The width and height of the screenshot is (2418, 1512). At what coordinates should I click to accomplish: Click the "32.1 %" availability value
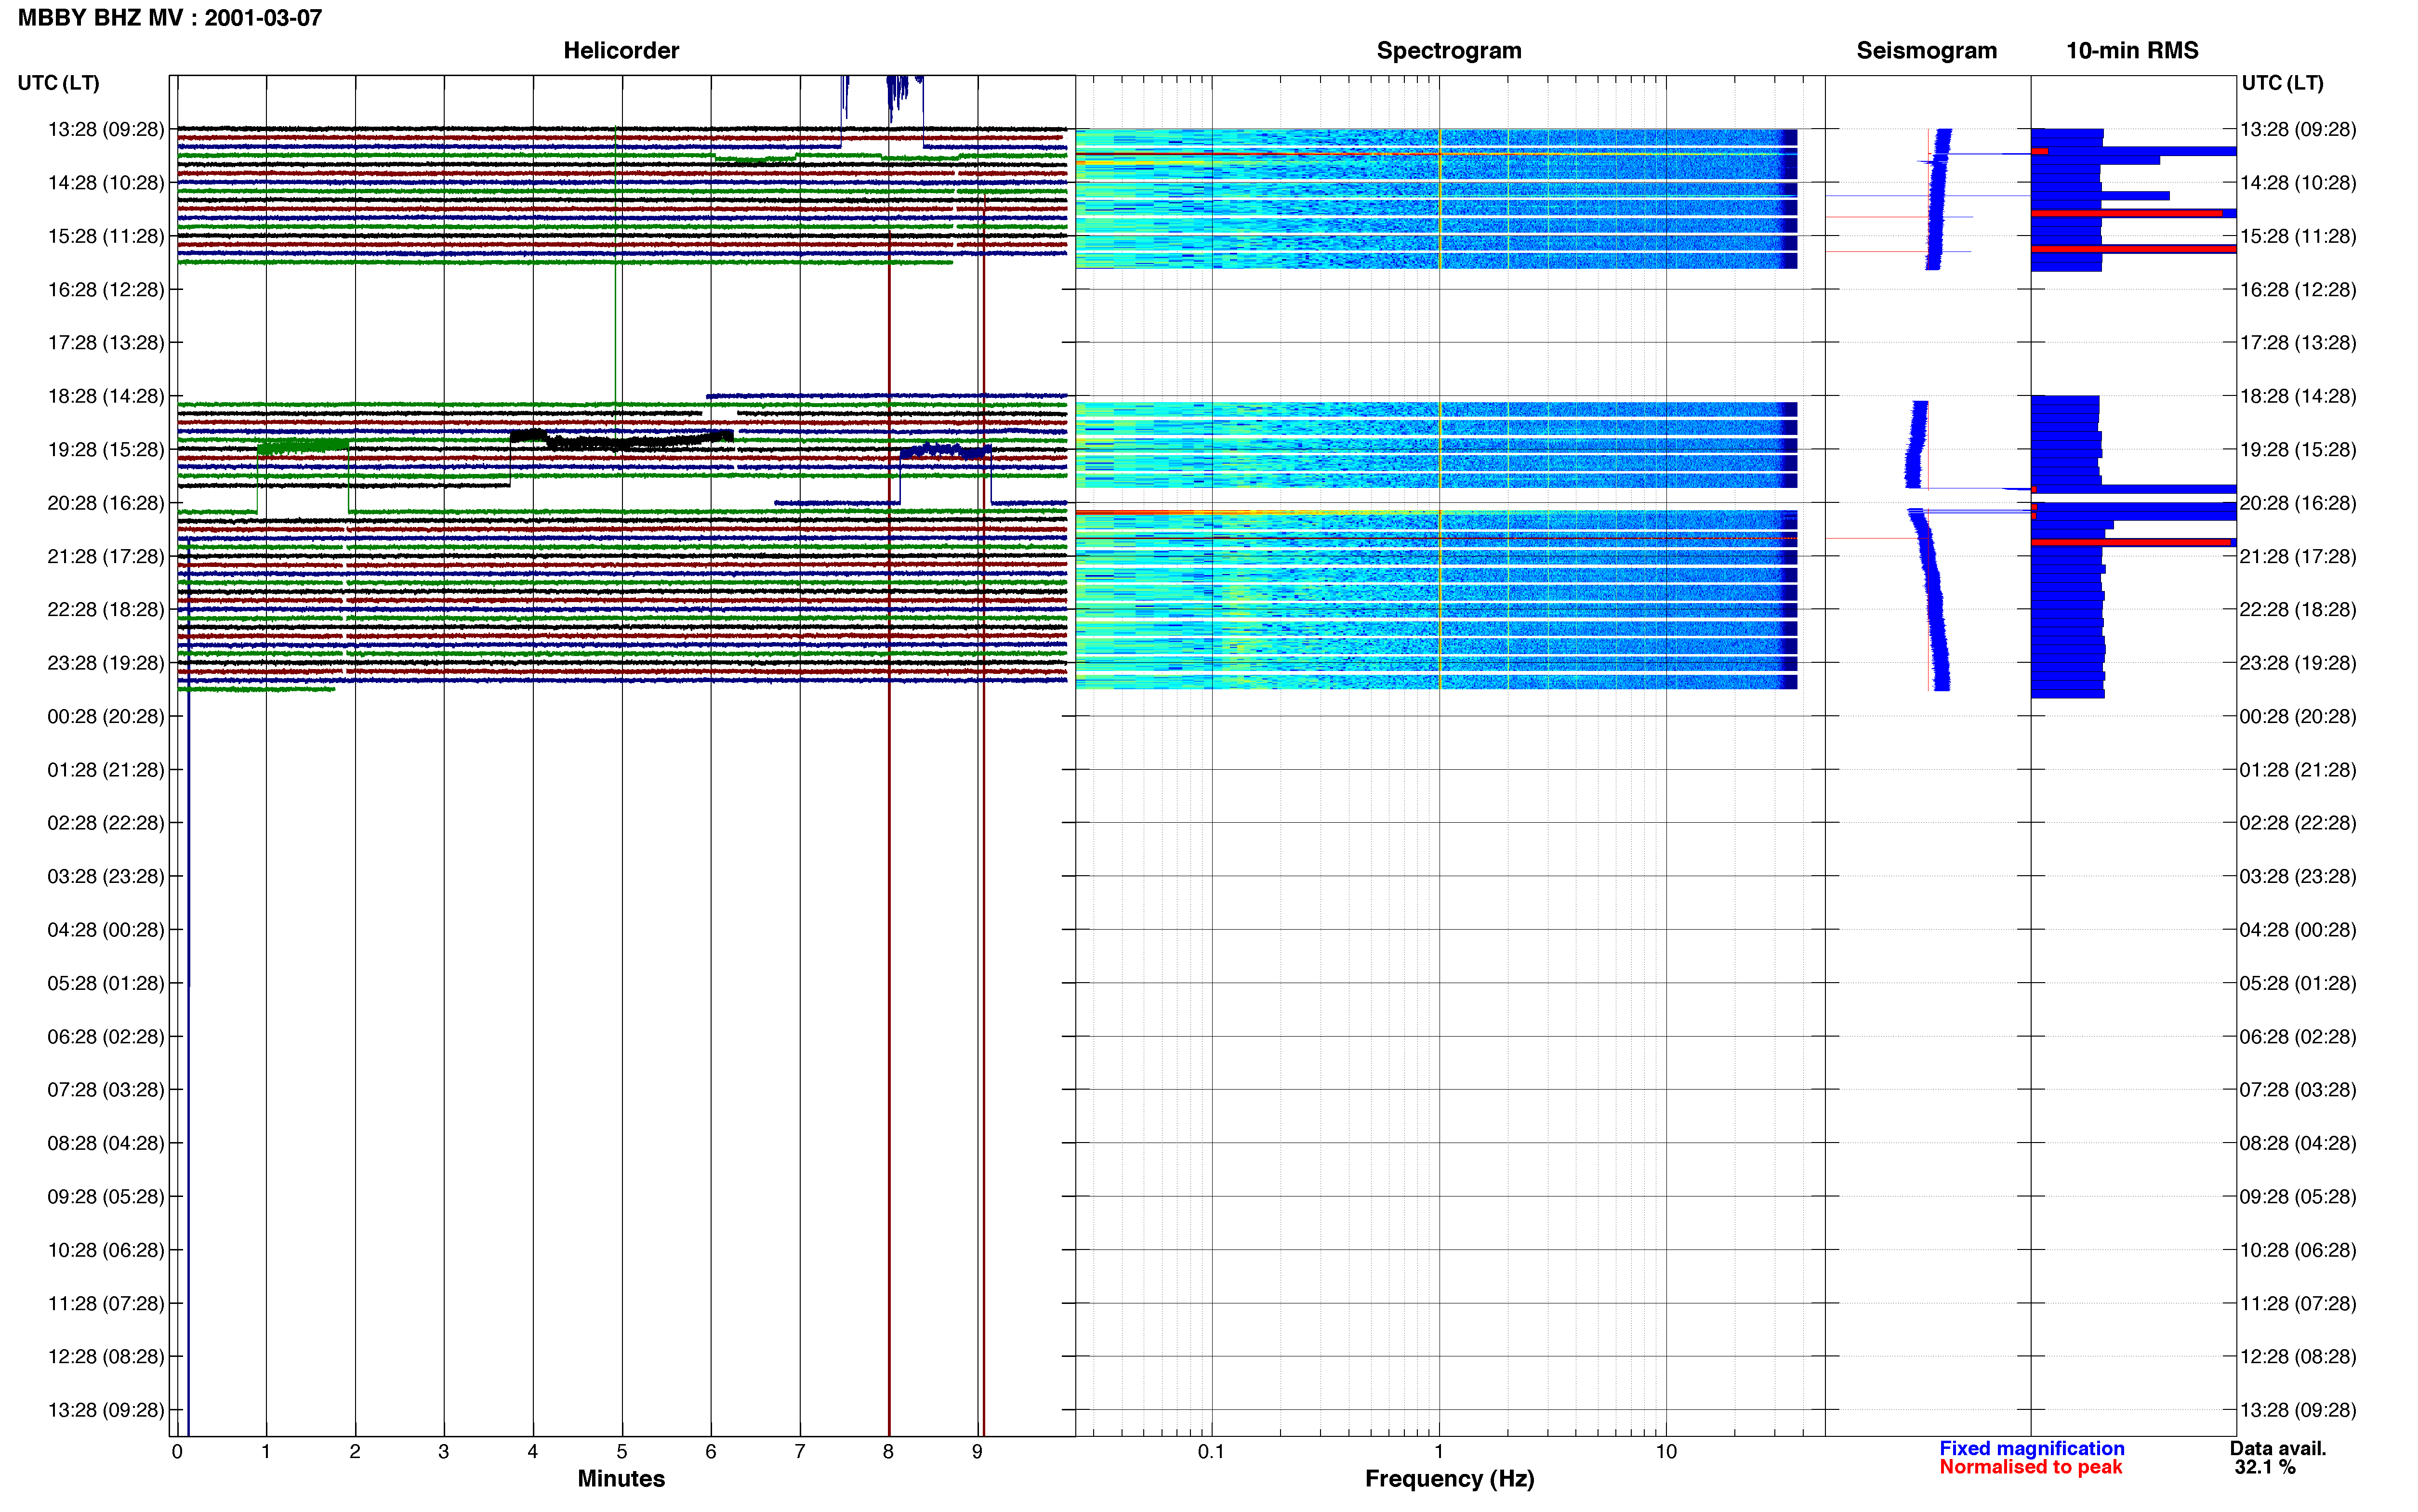tap(2265, 1468)
